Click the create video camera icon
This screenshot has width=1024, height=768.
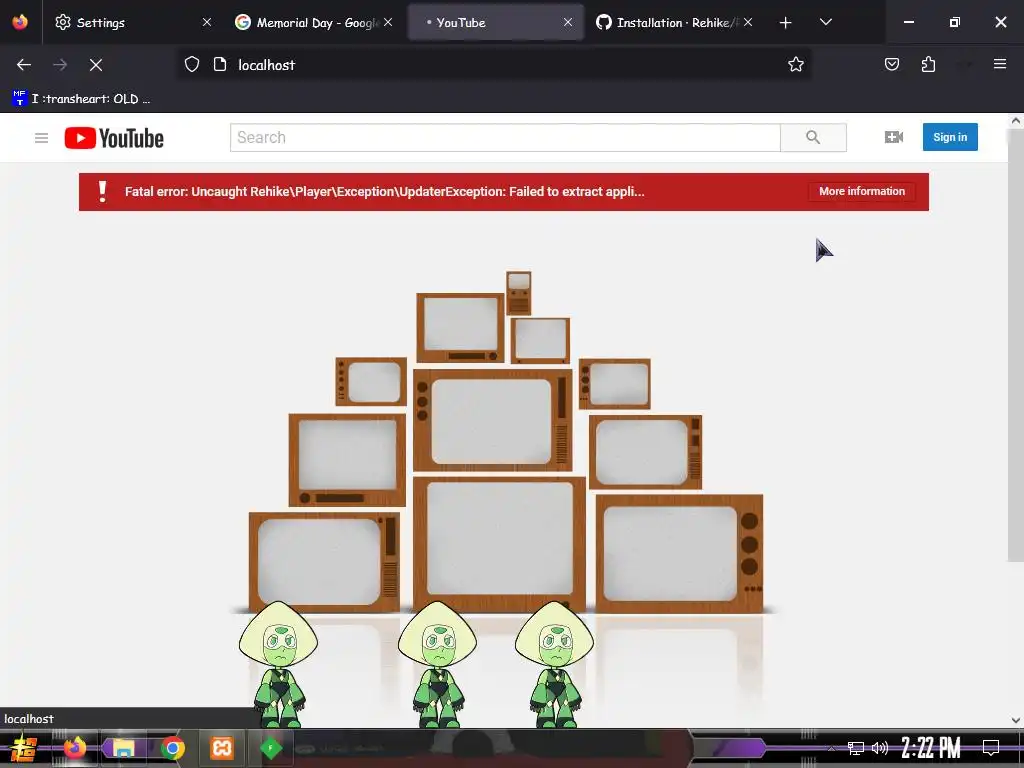click(893, 136)
